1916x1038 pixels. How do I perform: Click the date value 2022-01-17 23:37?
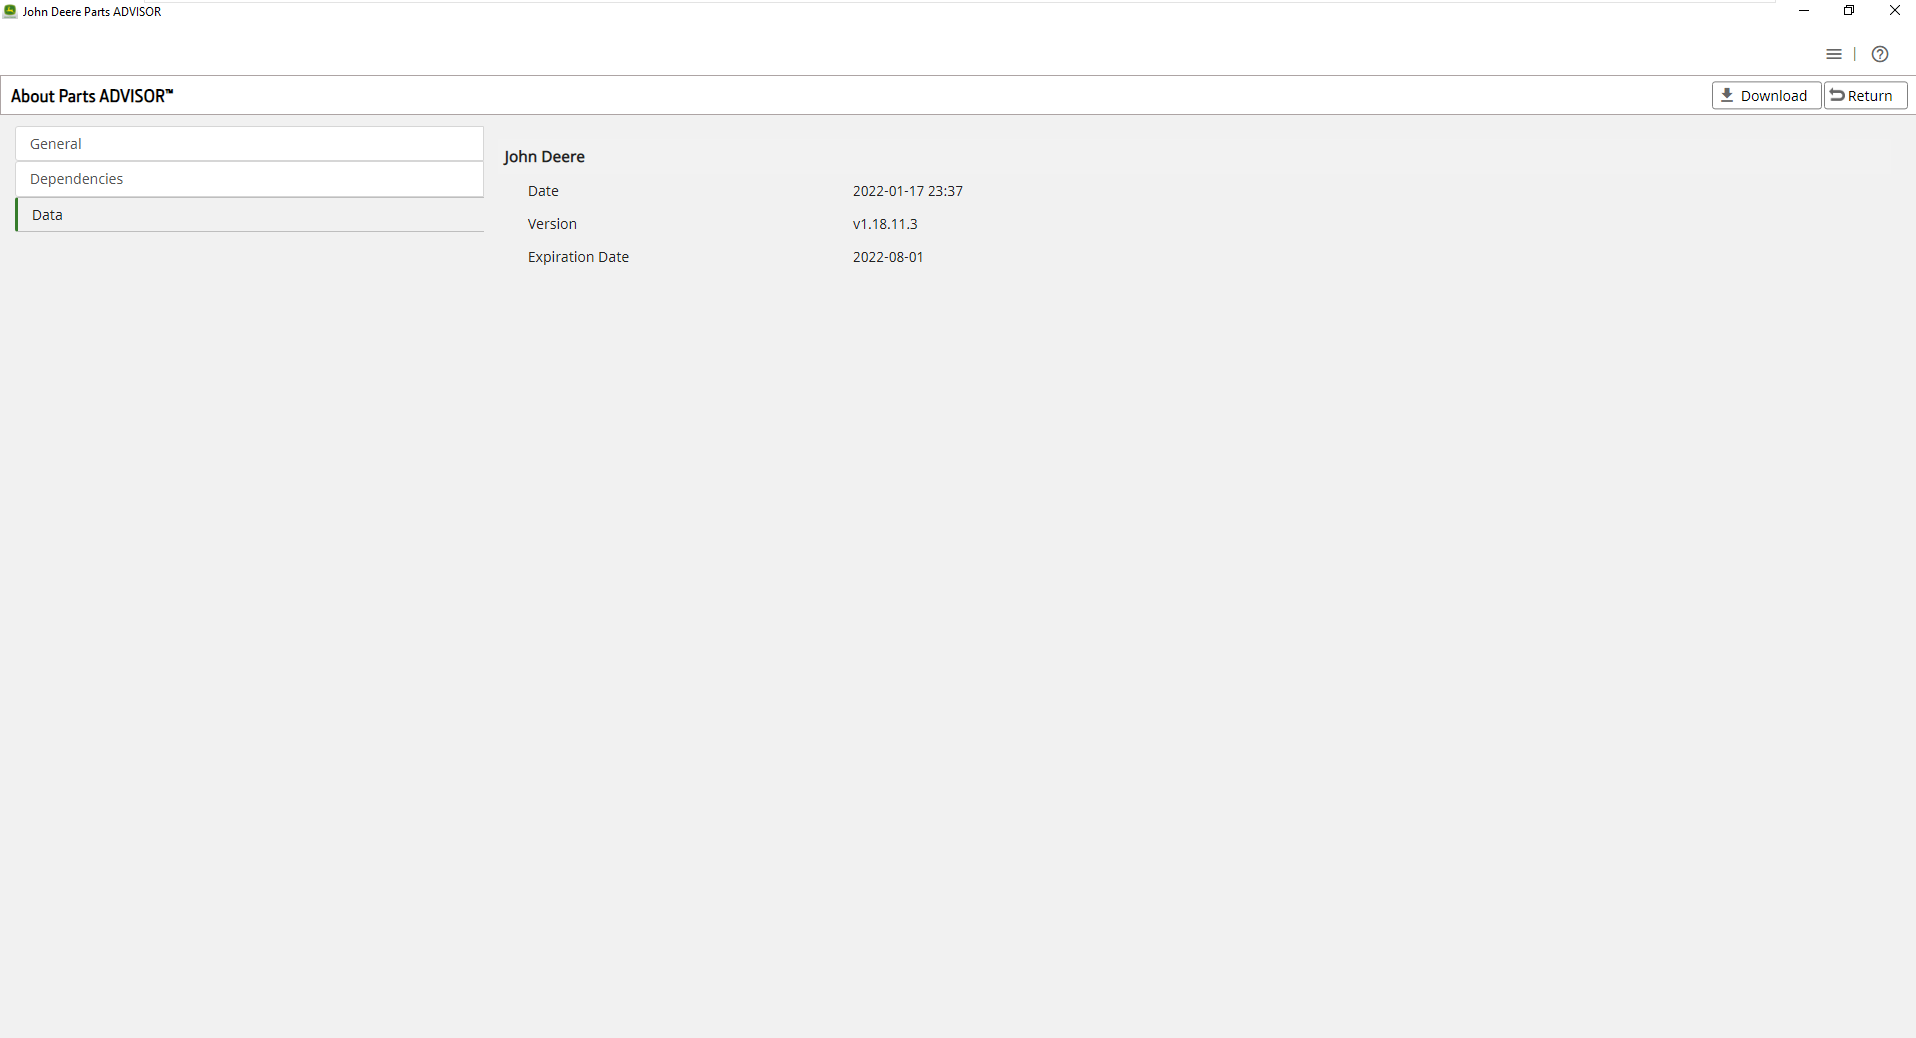tap(907, 191)
